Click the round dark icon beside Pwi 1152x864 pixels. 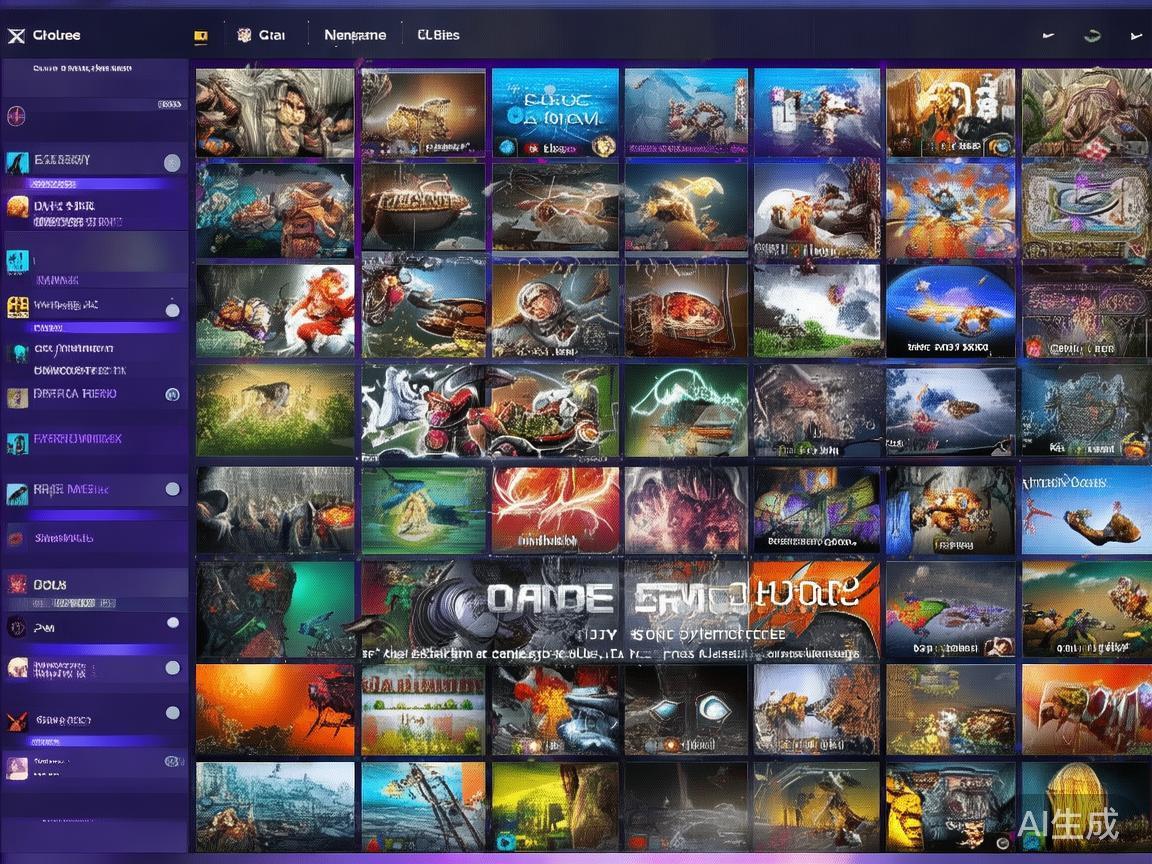coord(17,627)
